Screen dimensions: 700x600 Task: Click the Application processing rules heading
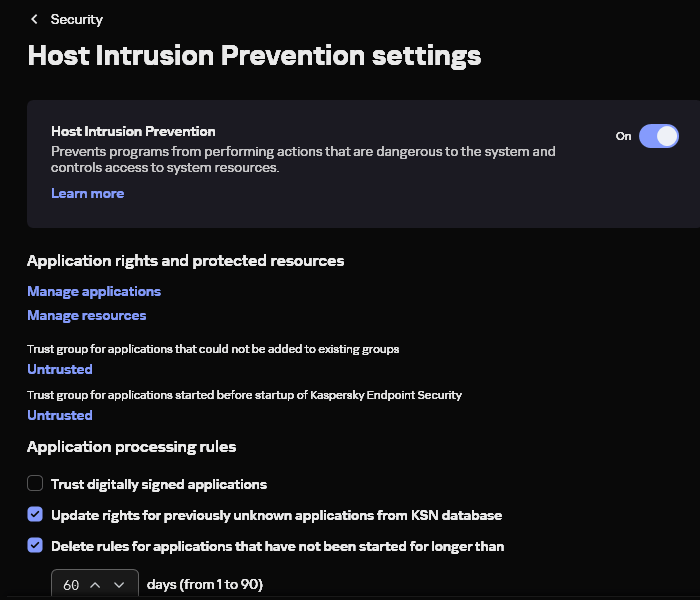click(x=131, y=446)
